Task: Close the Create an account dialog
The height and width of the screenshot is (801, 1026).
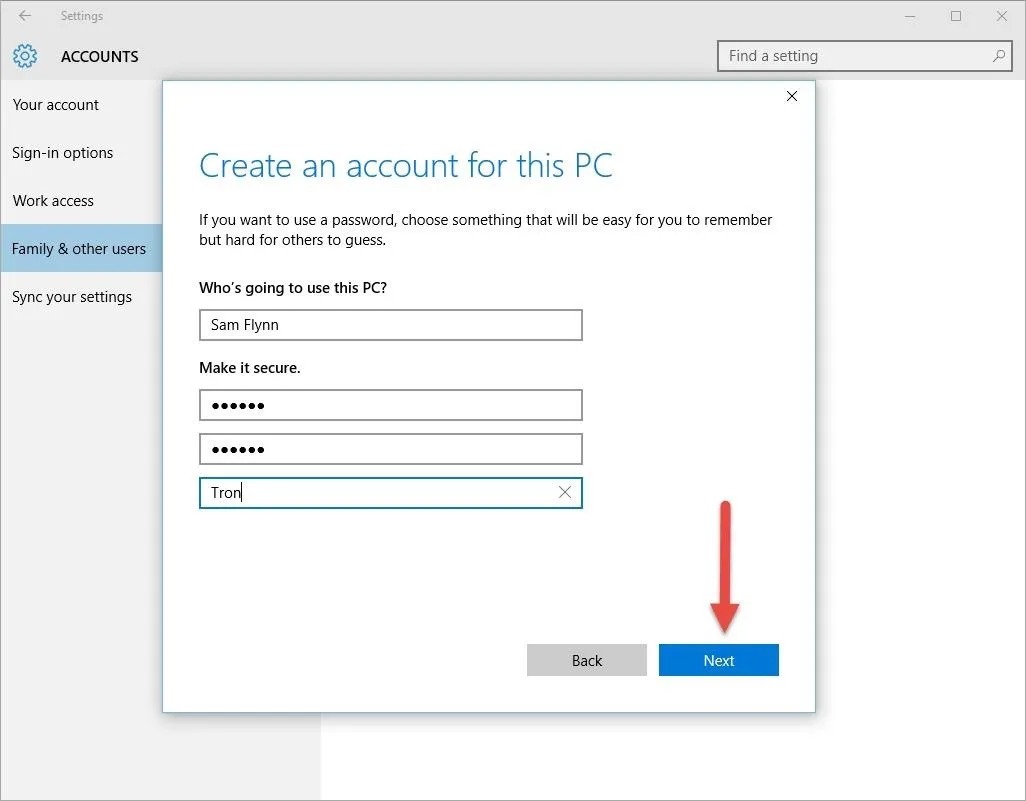Action: point(792,96)
